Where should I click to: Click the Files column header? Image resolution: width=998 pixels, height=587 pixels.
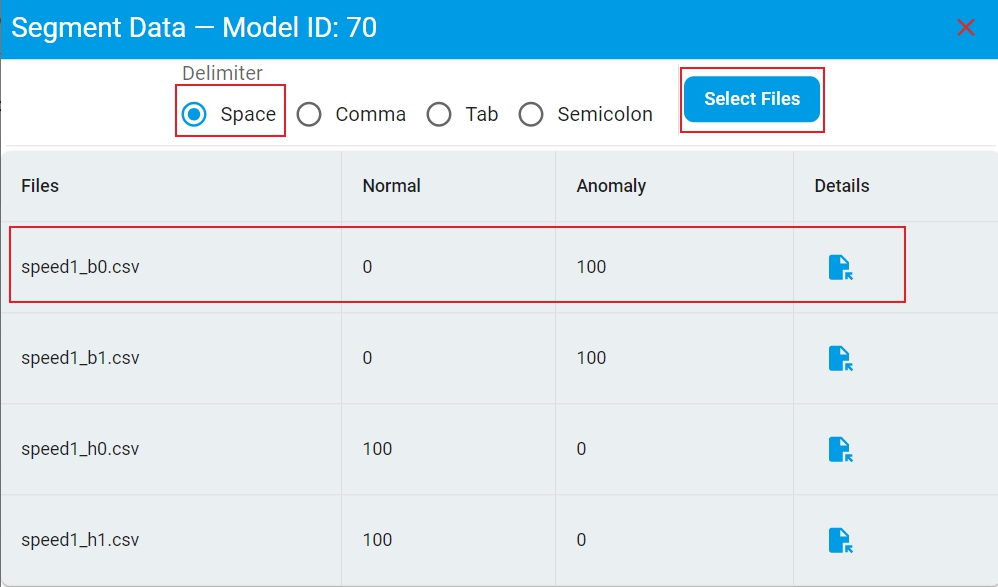pyautogui.click(x=40, y=186)
